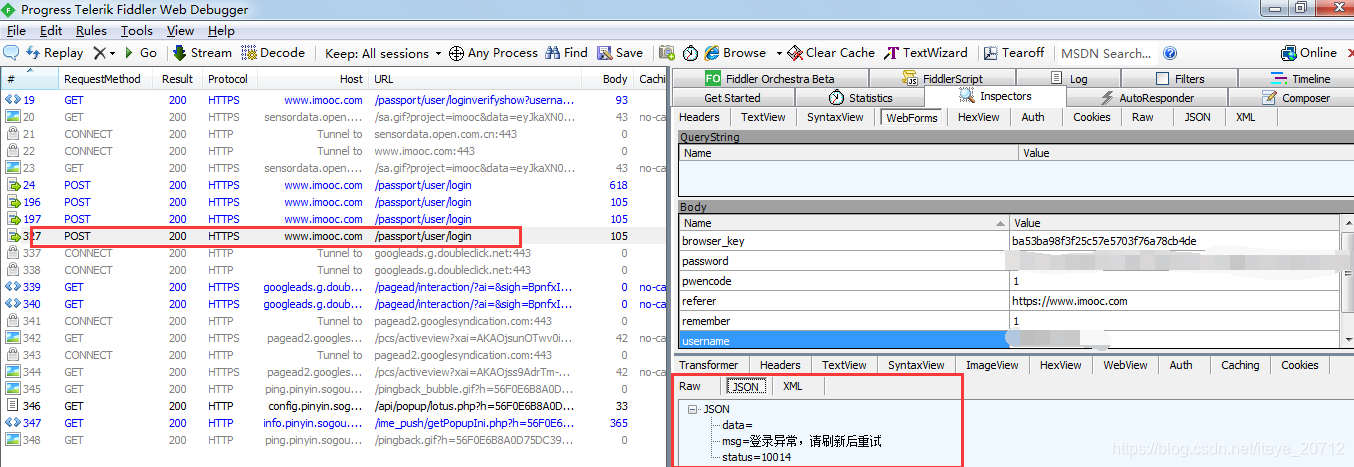Image resolution: width=1354 pixels, height=467 pixels.
Task: Sort Body table by Name header
Action: coord(843,223)
